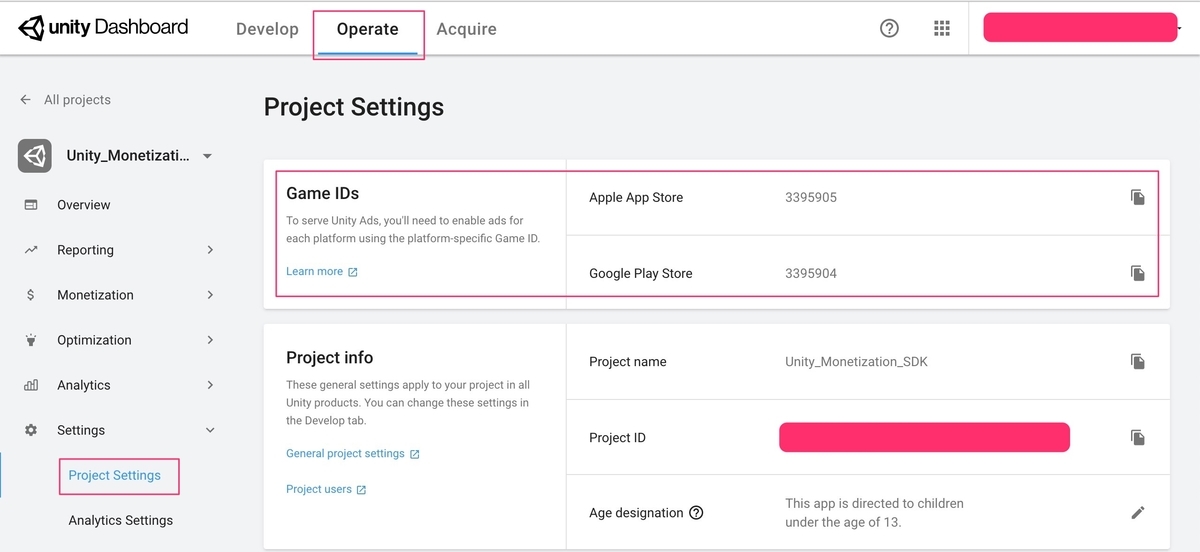
Task: Copy the Project ID value
Action: tap(1137, 437)
